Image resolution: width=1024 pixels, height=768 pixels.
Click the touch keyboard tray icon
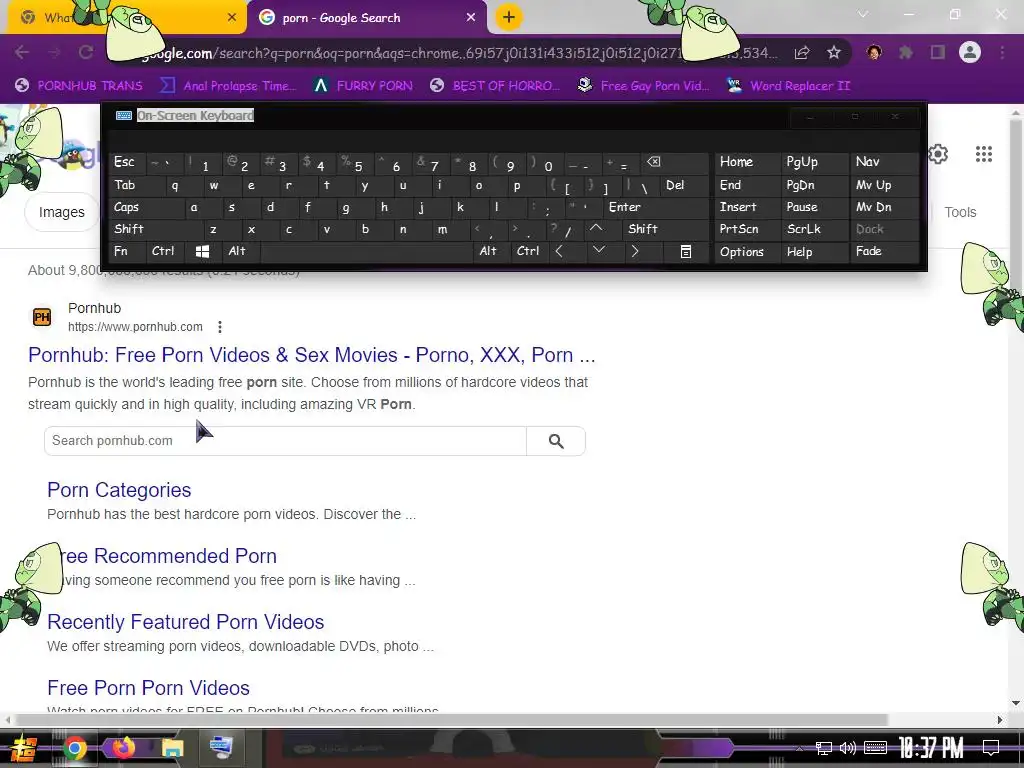(875, 748)
